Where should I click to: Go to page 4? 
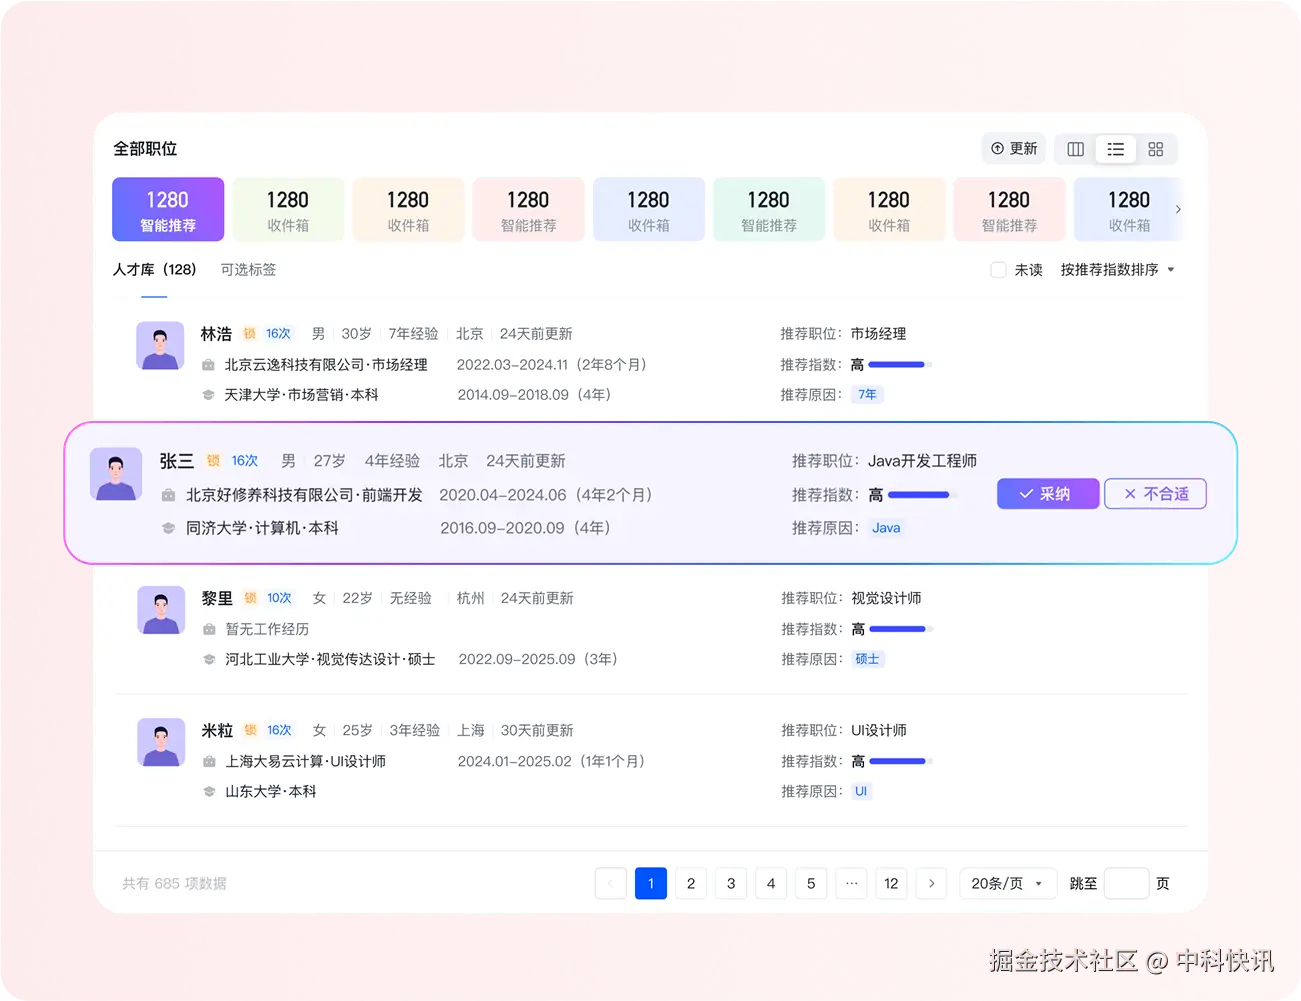pyautogui.click(x=771, y=883)
